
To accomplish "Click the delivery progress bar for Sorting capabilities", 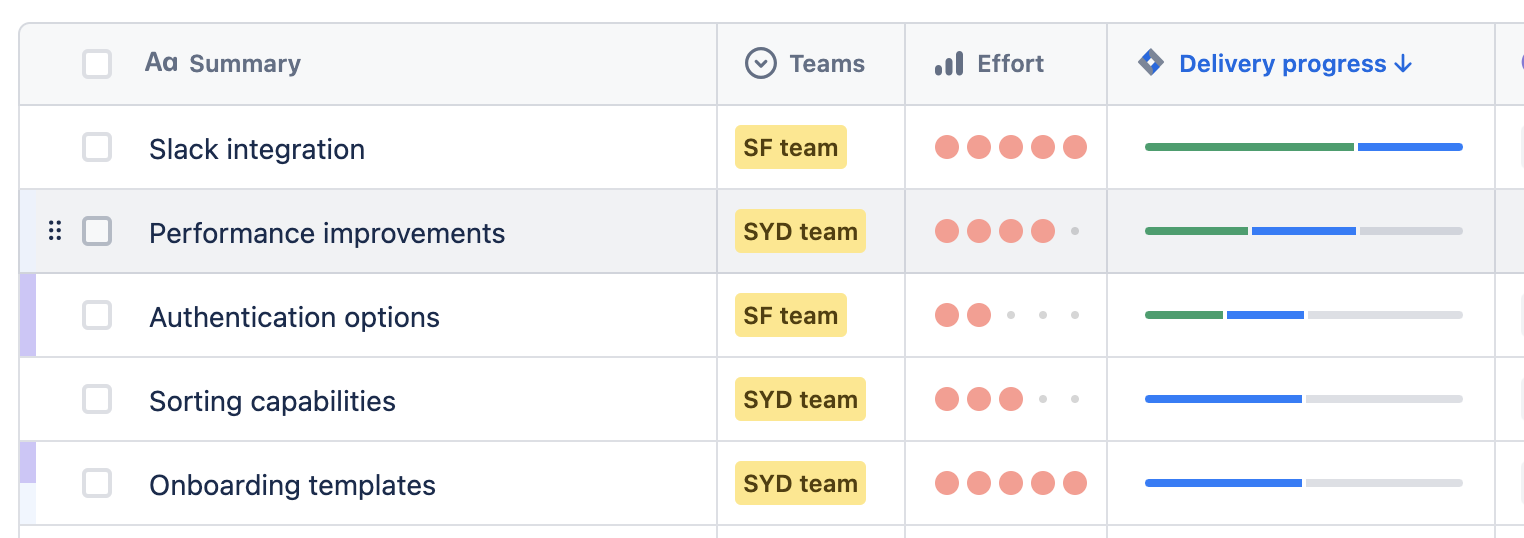I will [1304, 399].
